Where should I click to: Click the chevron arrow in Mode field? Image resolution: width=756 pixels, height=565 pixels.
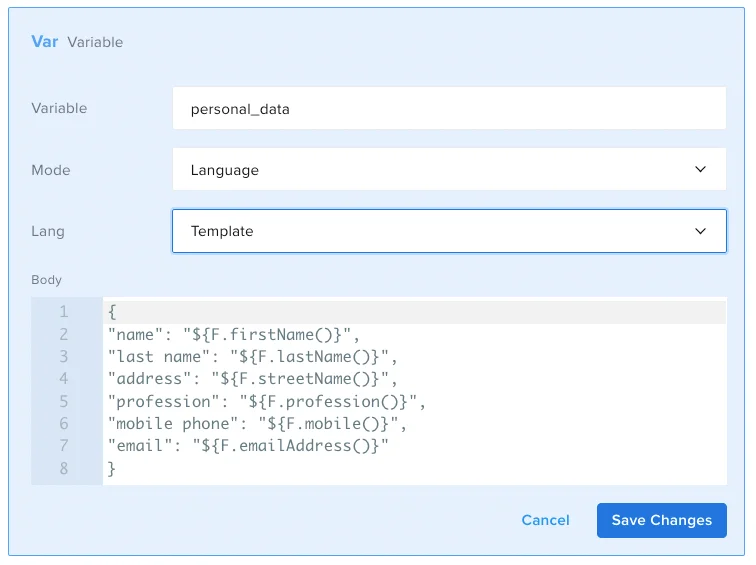click(x=700, y=170)
